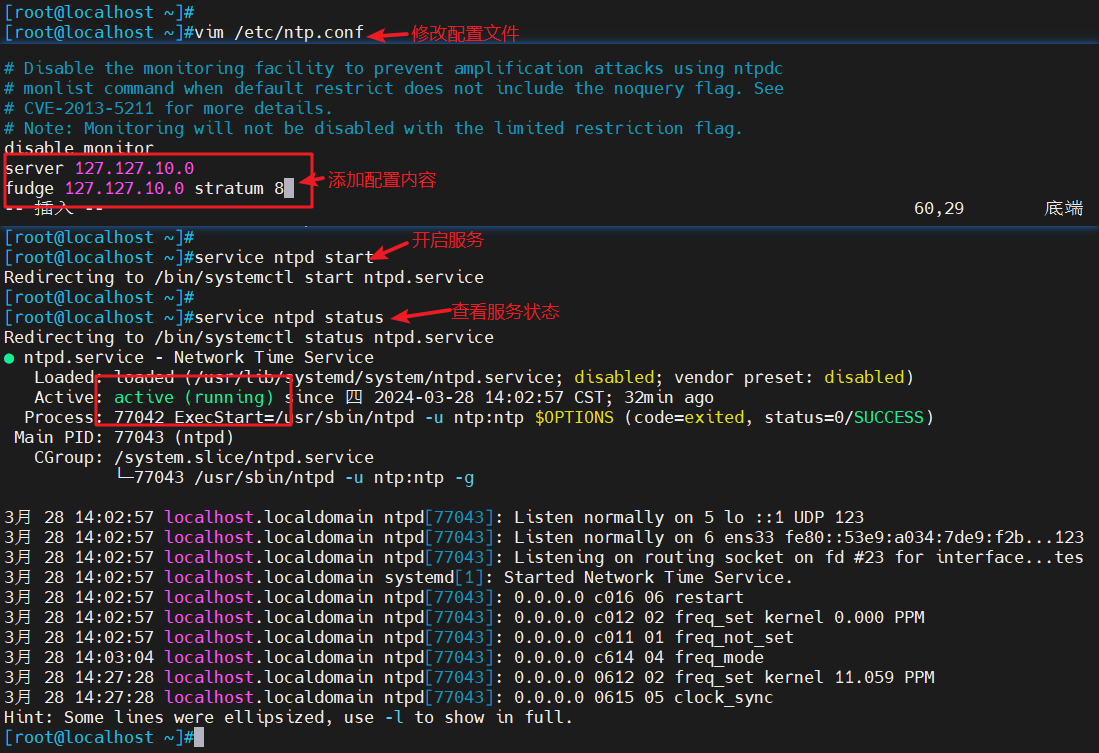The width and height of the screenshot is (1099, 753).
Task: Click the 'vim /etc/ntp.conf' command text
Action: (x=280, y=32)
